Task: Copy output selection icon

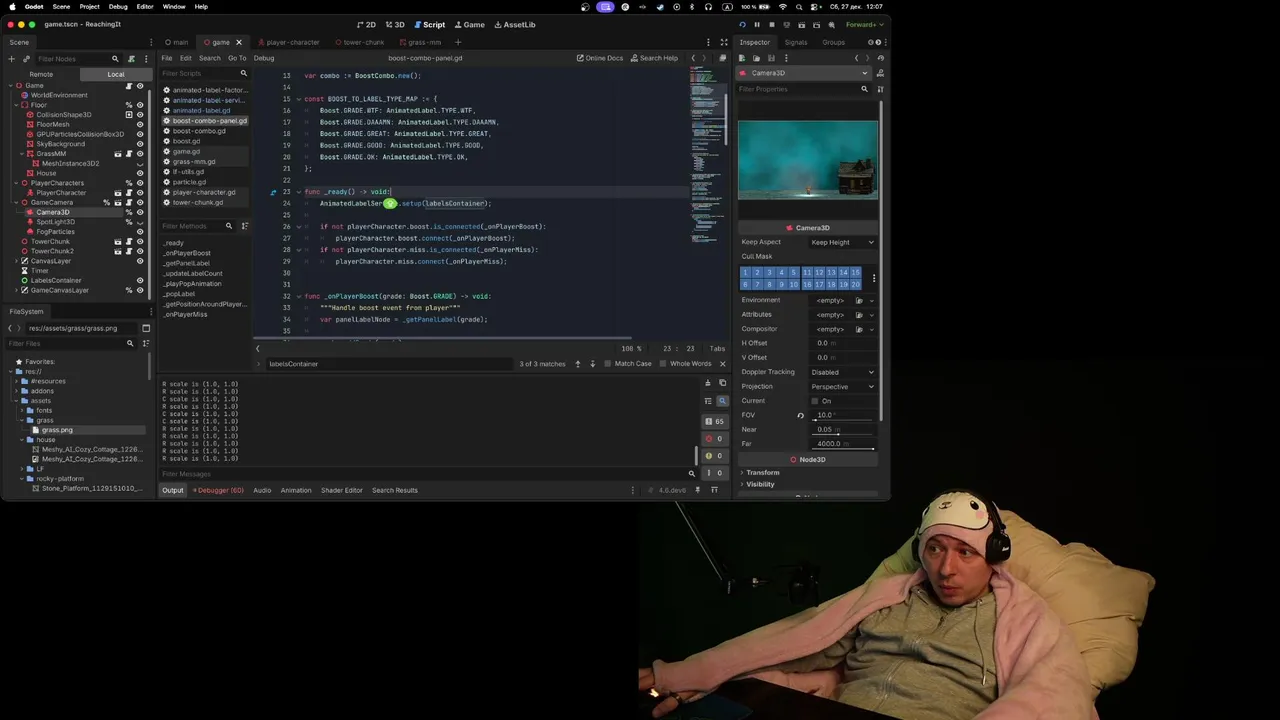Action: tap(722, 384)
